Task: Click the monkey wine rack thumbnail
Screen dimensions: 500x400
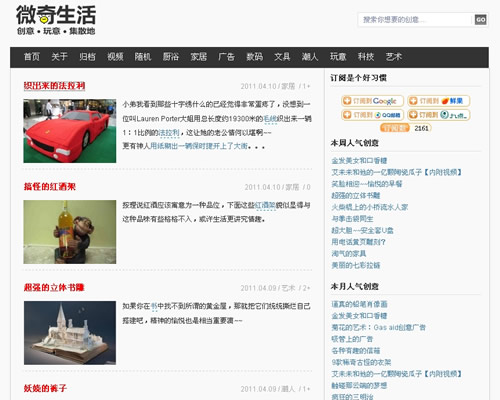Action: 70,232
